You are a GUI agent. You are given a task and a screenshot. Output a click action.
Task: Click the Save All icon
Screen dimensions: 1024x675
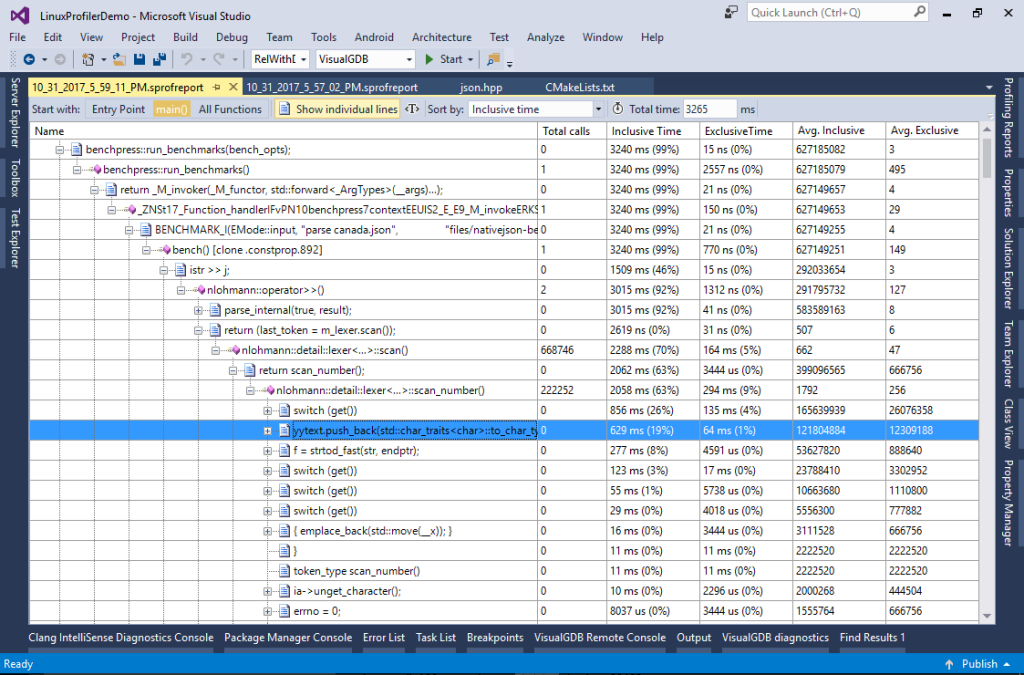[158, 59]
